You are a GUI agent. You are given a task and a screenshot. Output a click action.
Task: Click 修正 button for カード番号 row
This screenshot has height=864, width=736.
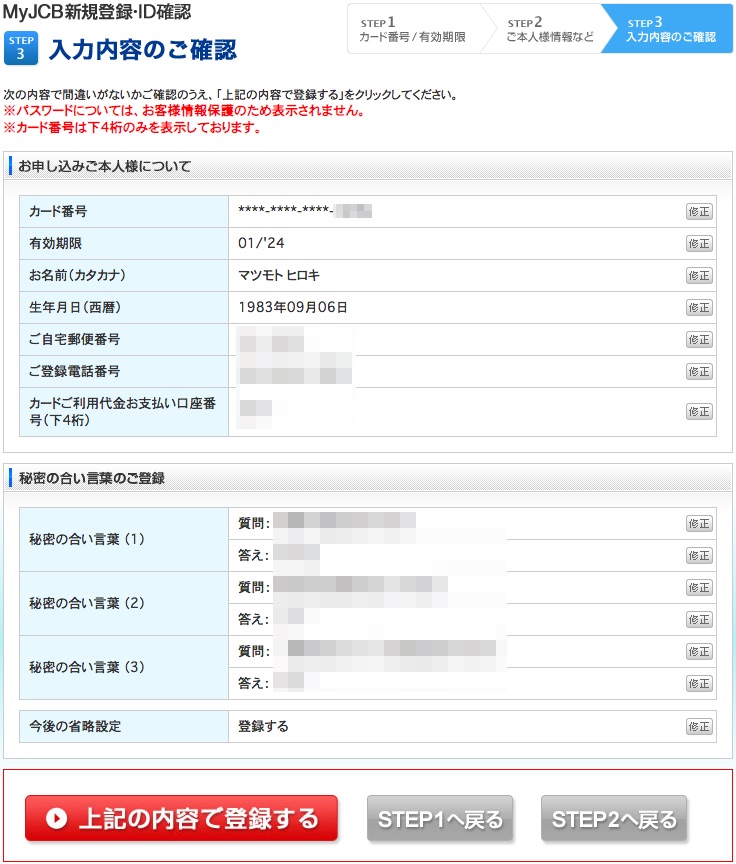tap(699, 211)
